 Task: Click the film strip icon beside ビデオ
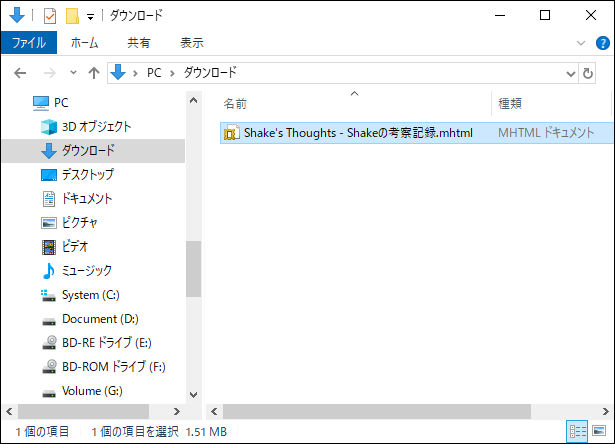pyautogui.click(x=49, y=247)
